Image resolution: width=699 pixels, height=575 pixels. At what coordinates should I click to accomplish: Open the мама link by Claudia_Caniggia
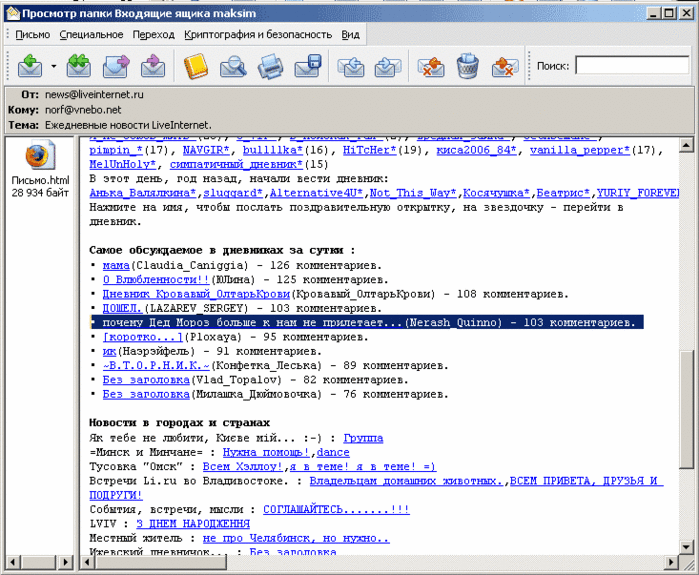[x=116, y=266]
